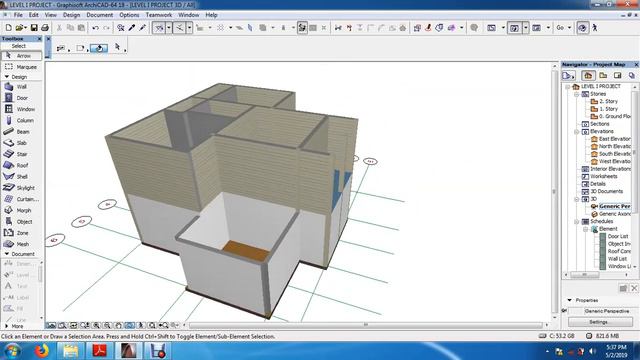Screen dimensions: 640x360
Task: Open the File menu
Action: 18,15
